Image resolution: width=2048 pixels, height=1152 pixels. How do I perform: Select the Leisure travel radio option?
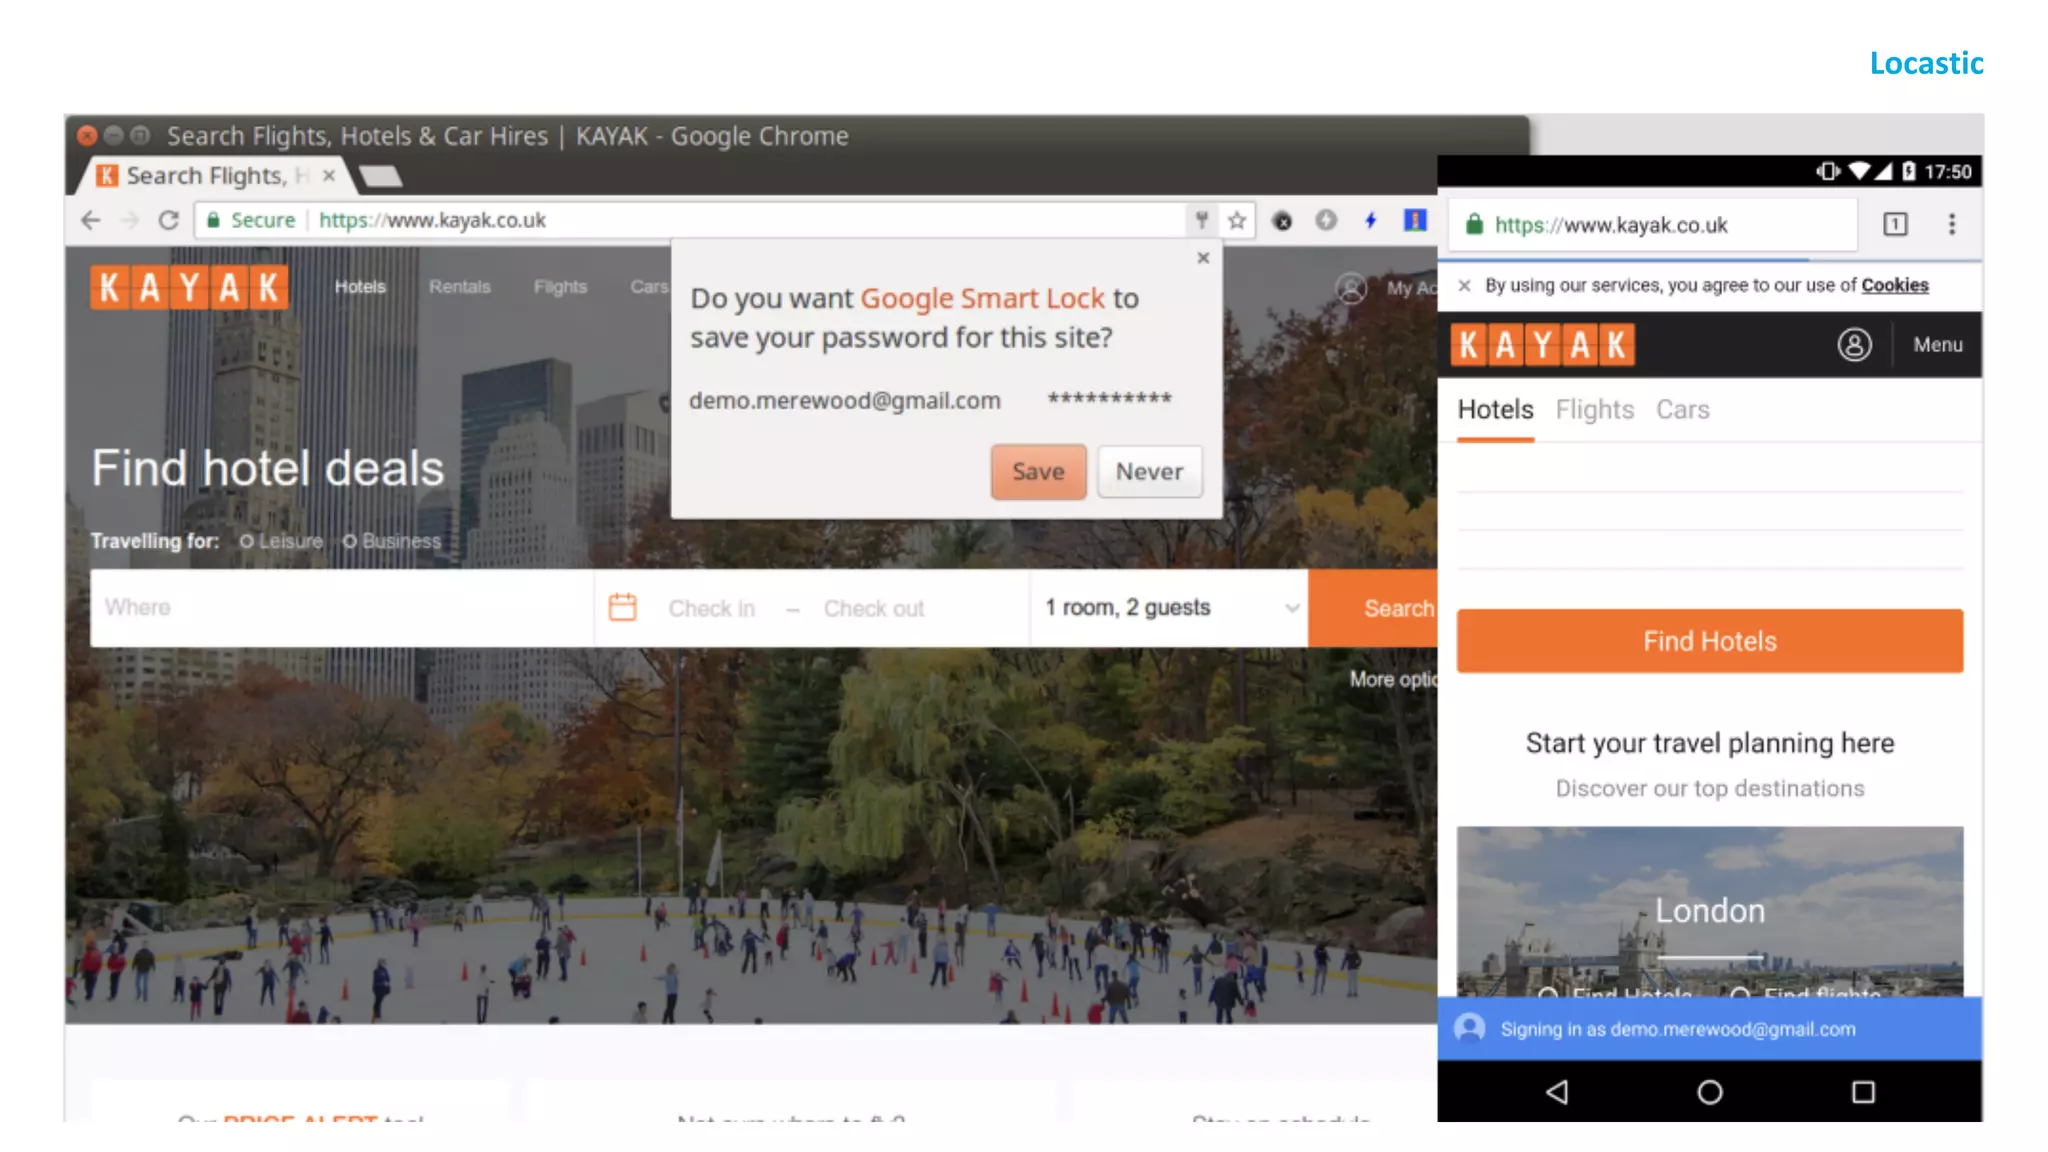click(247, 541)
